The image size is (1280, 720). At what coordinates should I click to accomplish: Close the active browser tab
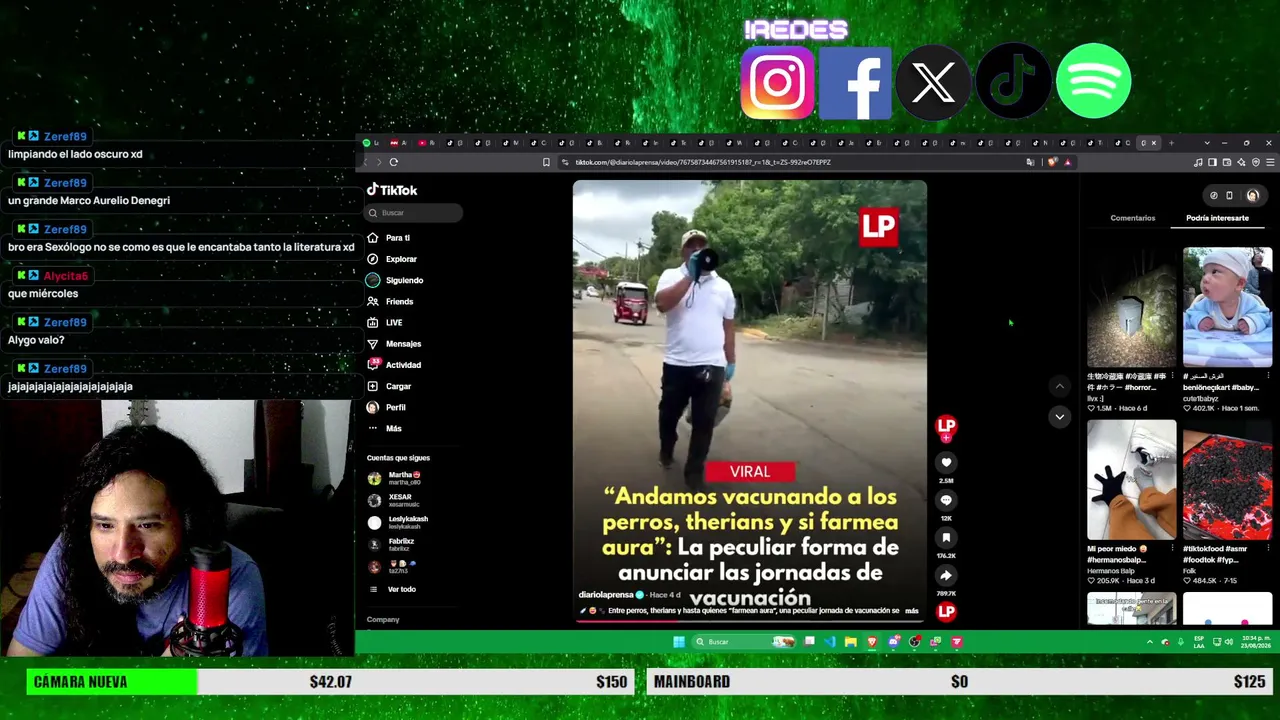tap(1153, 143)
